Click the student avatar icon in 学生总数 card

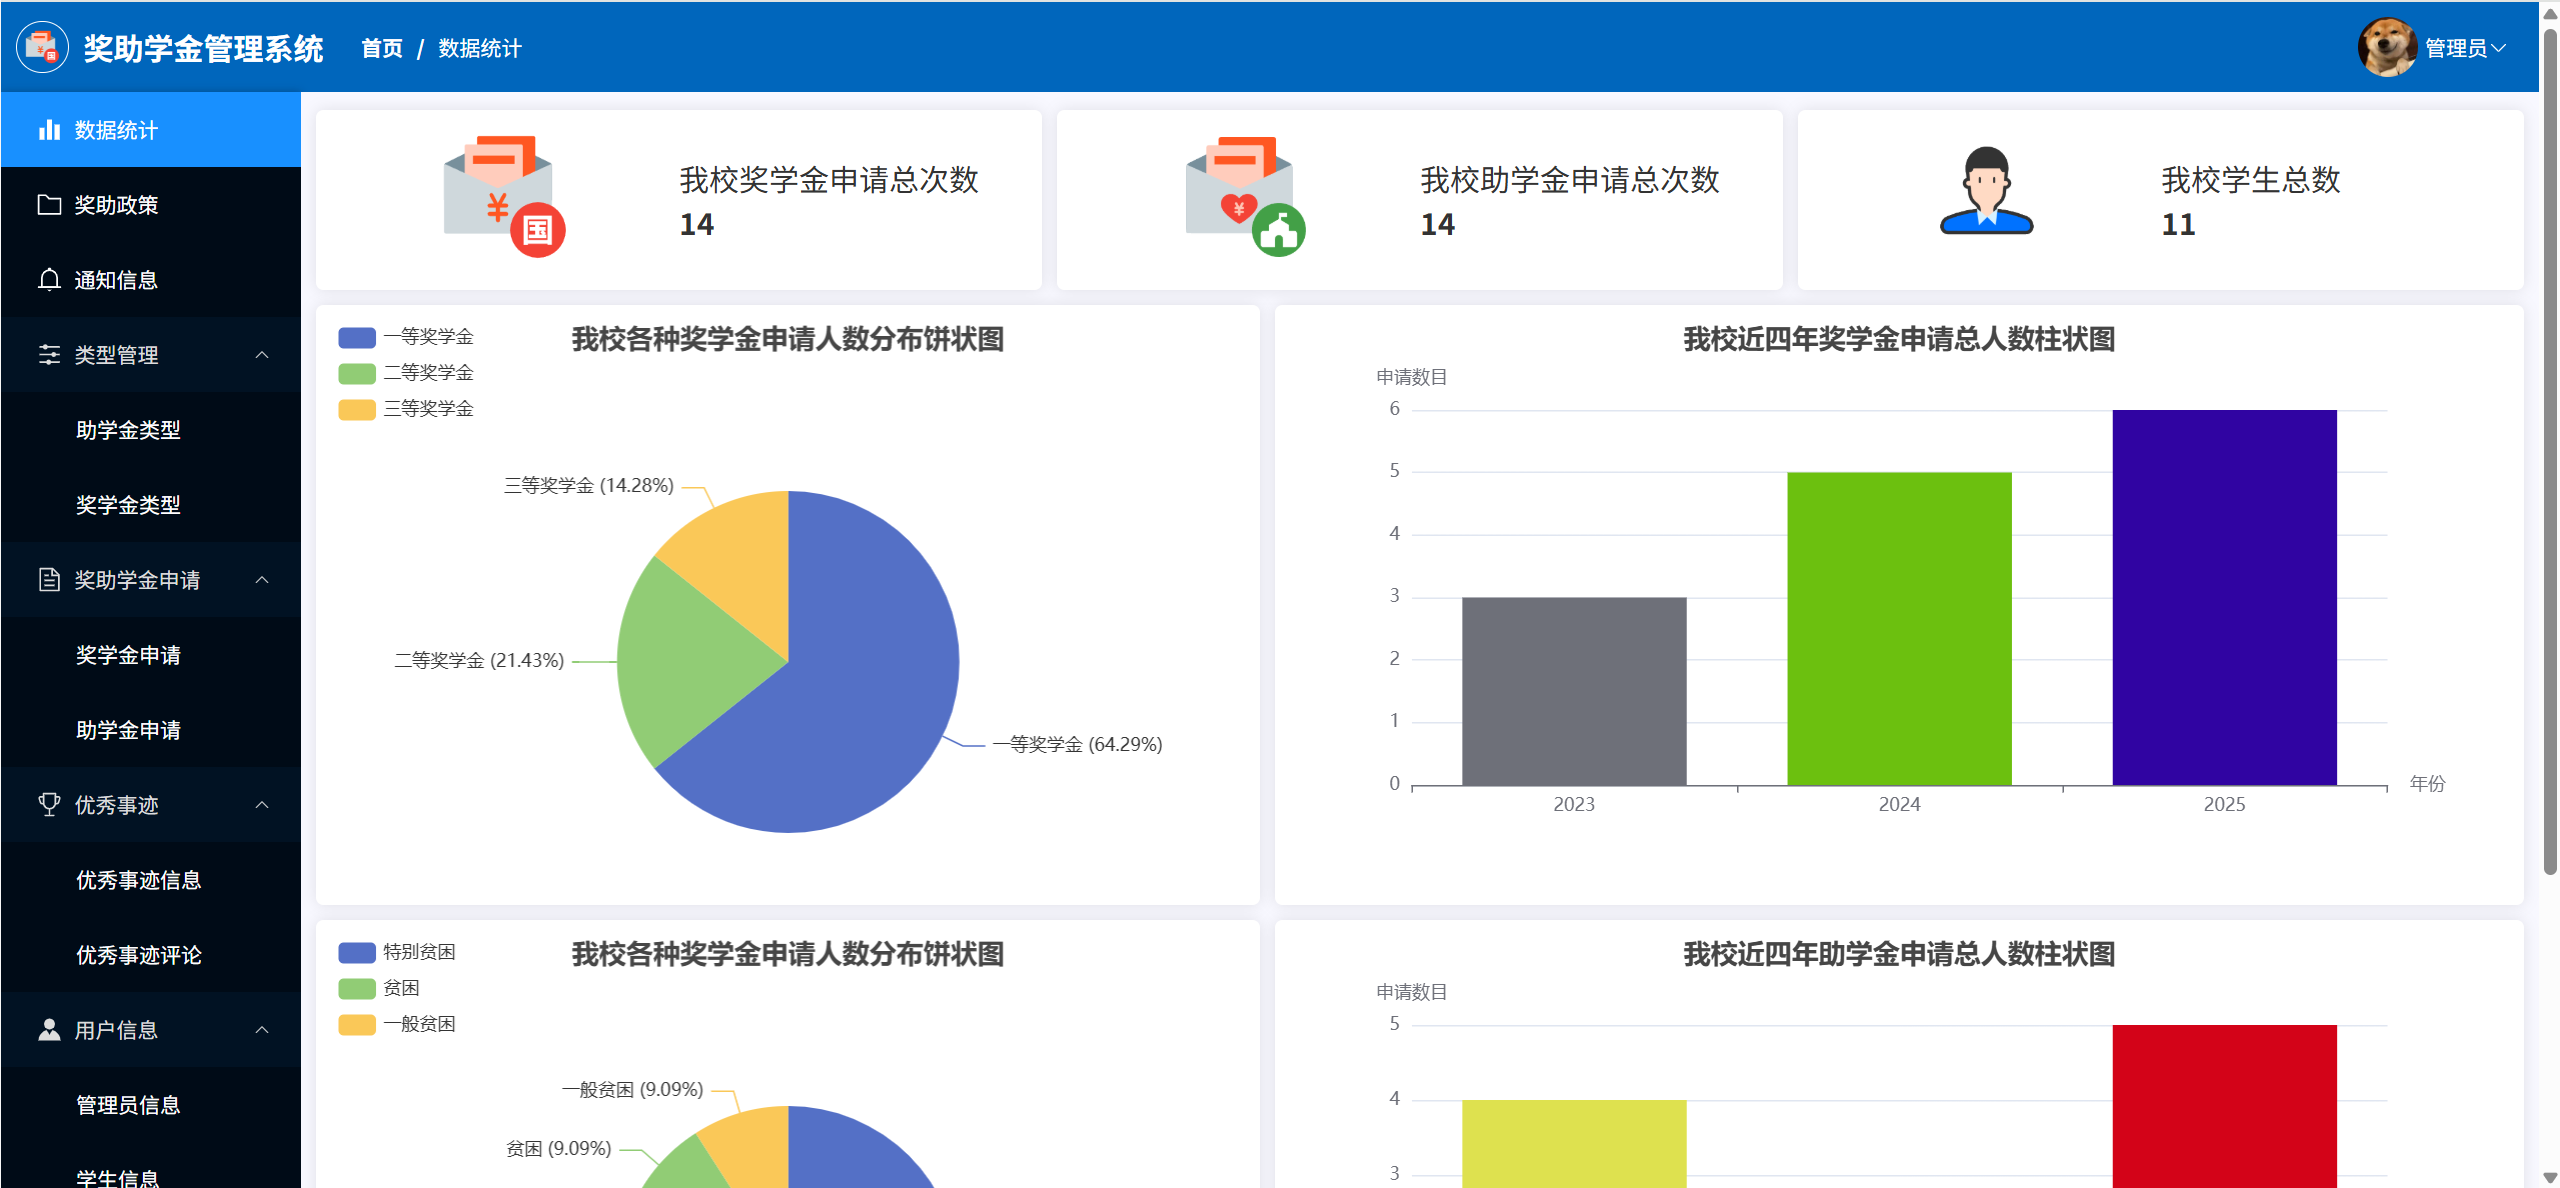(1986, 192)
